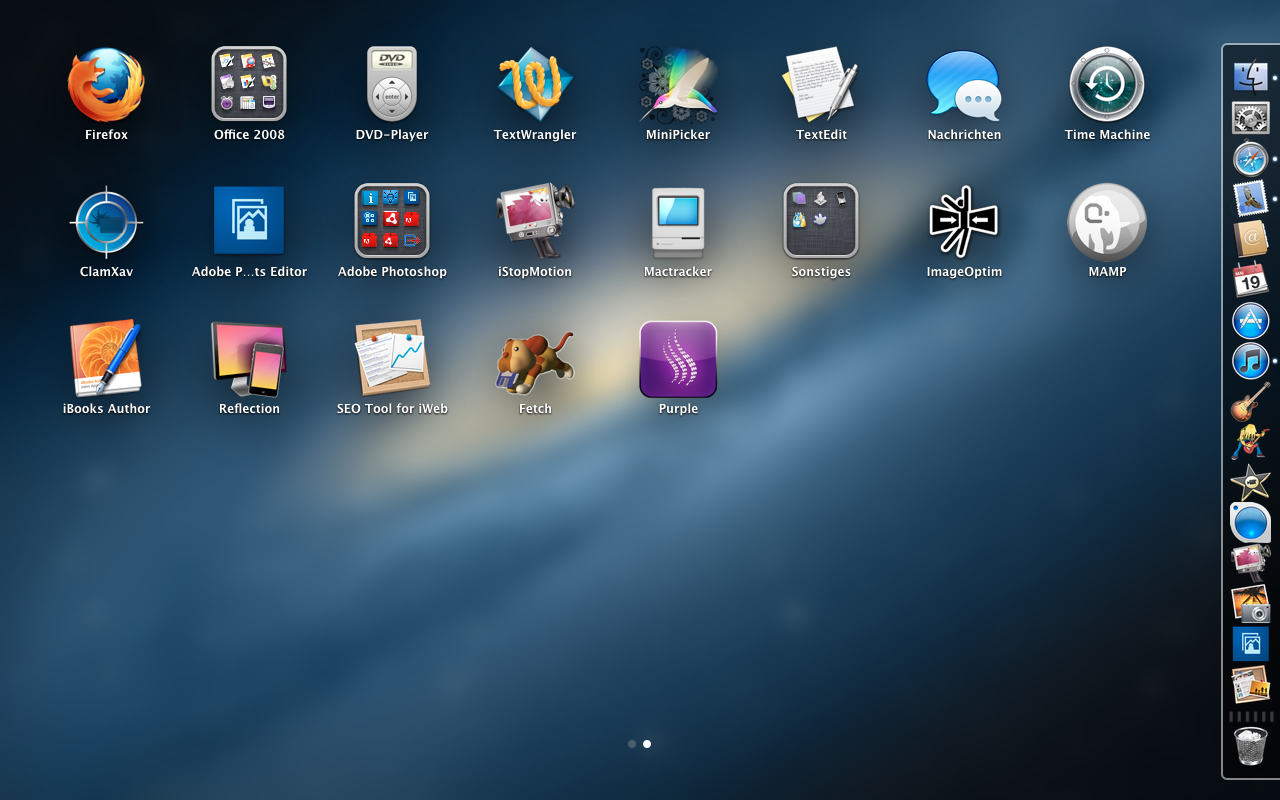This screenshot has width=1280, height=800.
Task: Switch to first Launchpad page dot
Action: click(x=632, y=744)
